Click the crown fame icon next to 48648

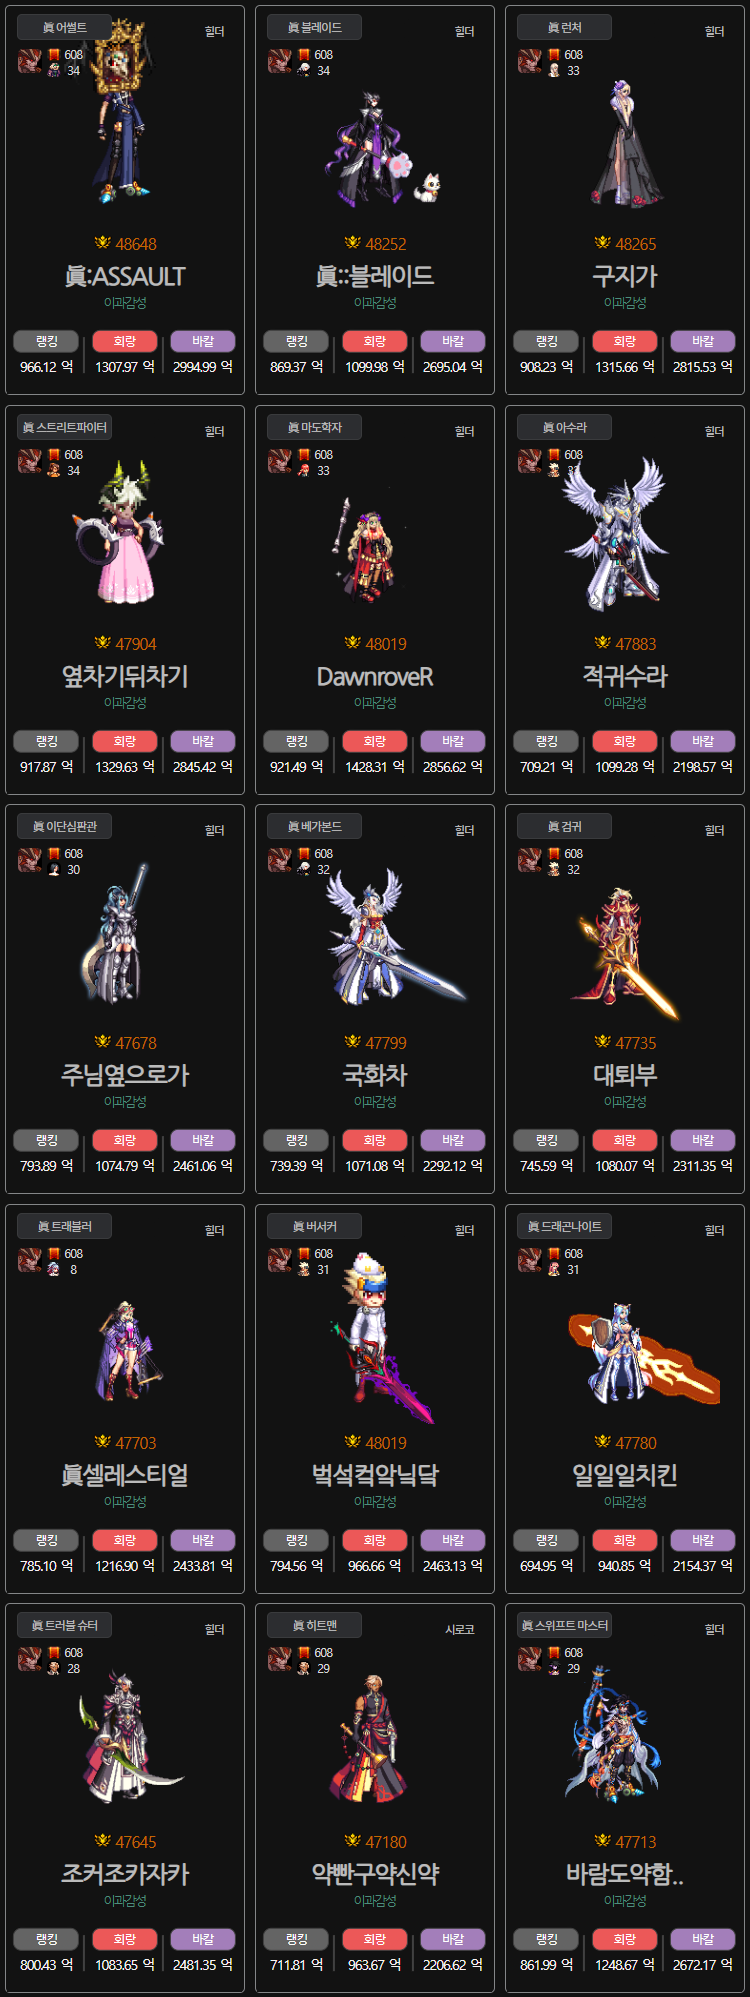(102, 243)
